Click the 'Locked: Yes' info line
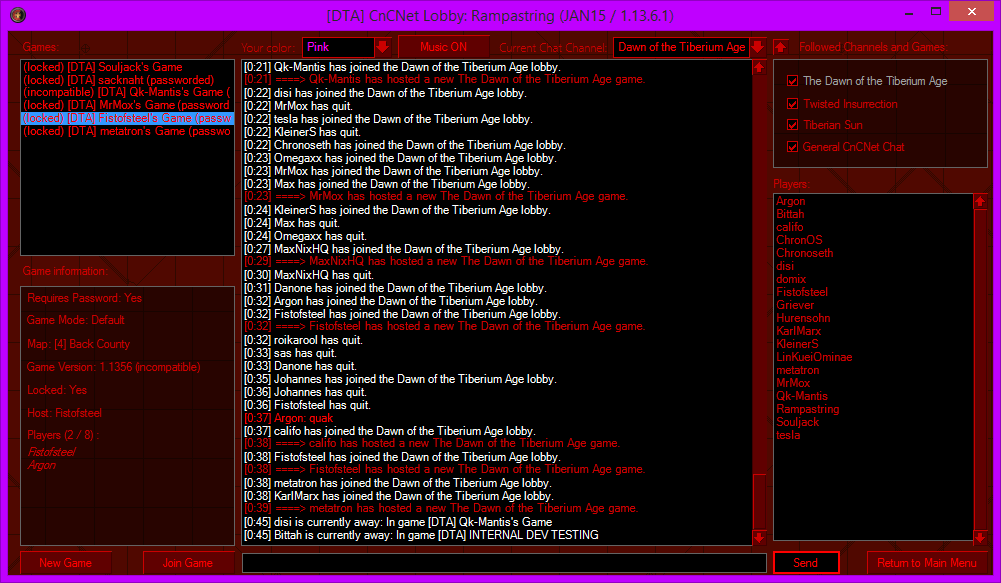Viewport: 1001px width, 583px height. click(x=57, y=390)
